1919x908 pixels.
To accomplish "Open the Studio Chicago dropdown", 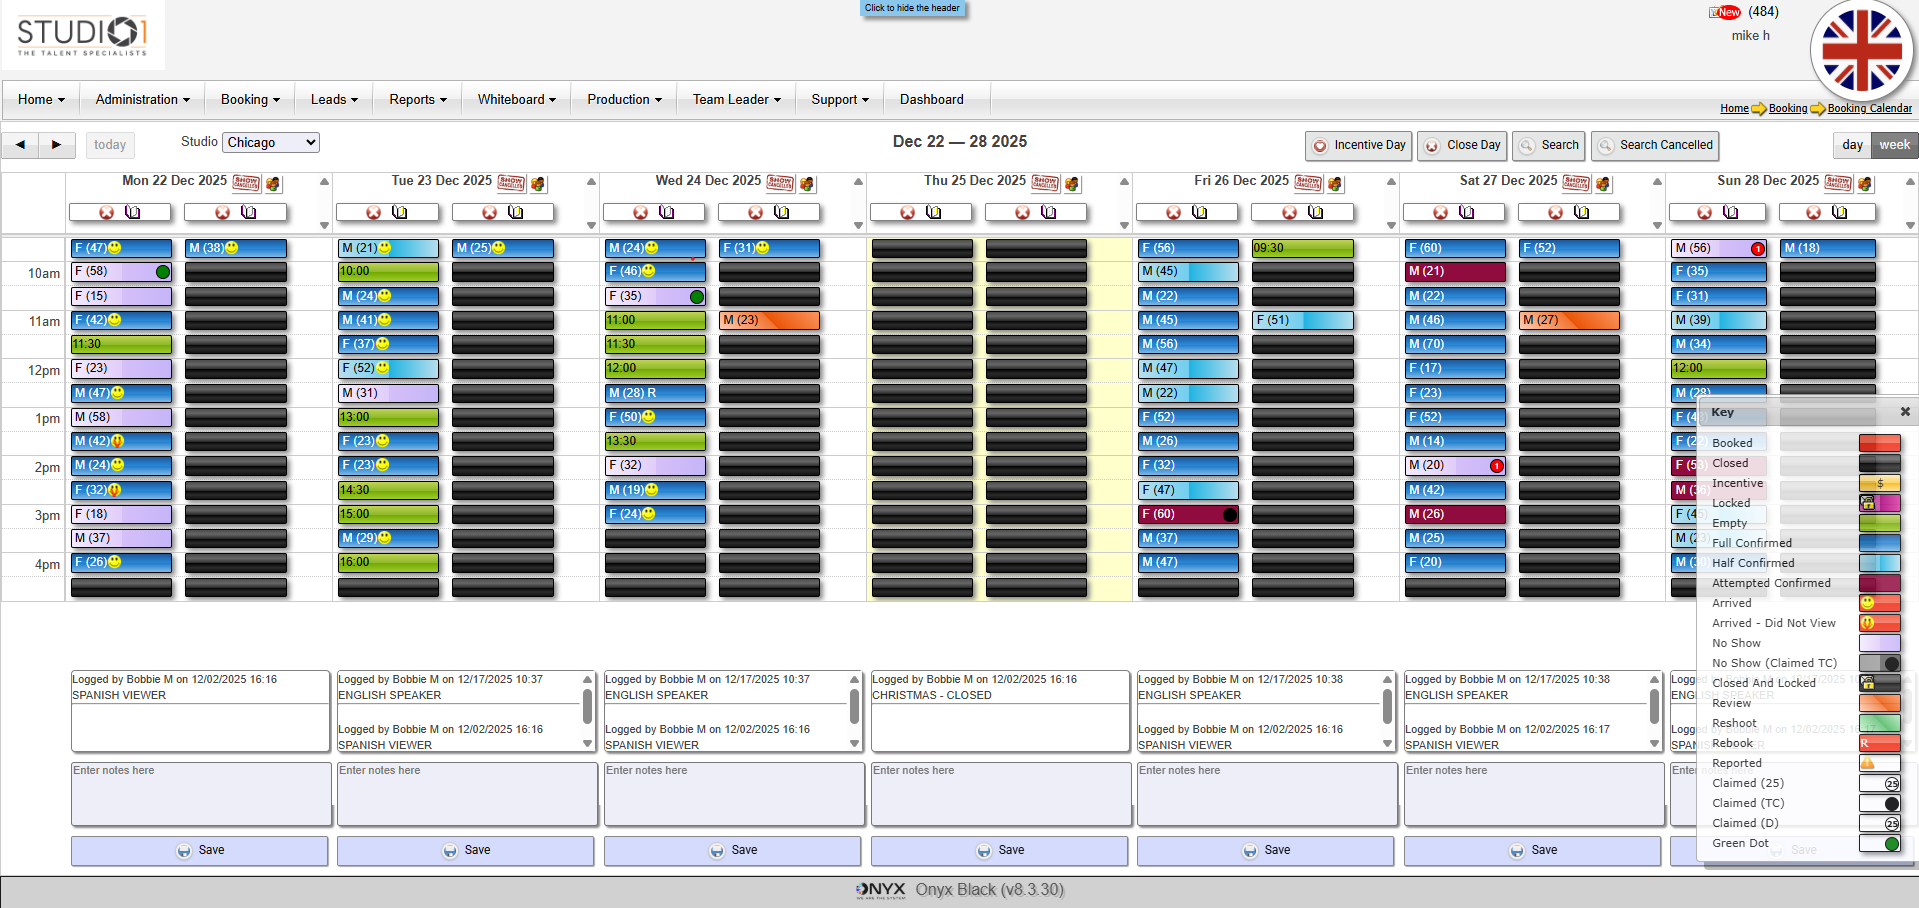I will coord(270,143).
